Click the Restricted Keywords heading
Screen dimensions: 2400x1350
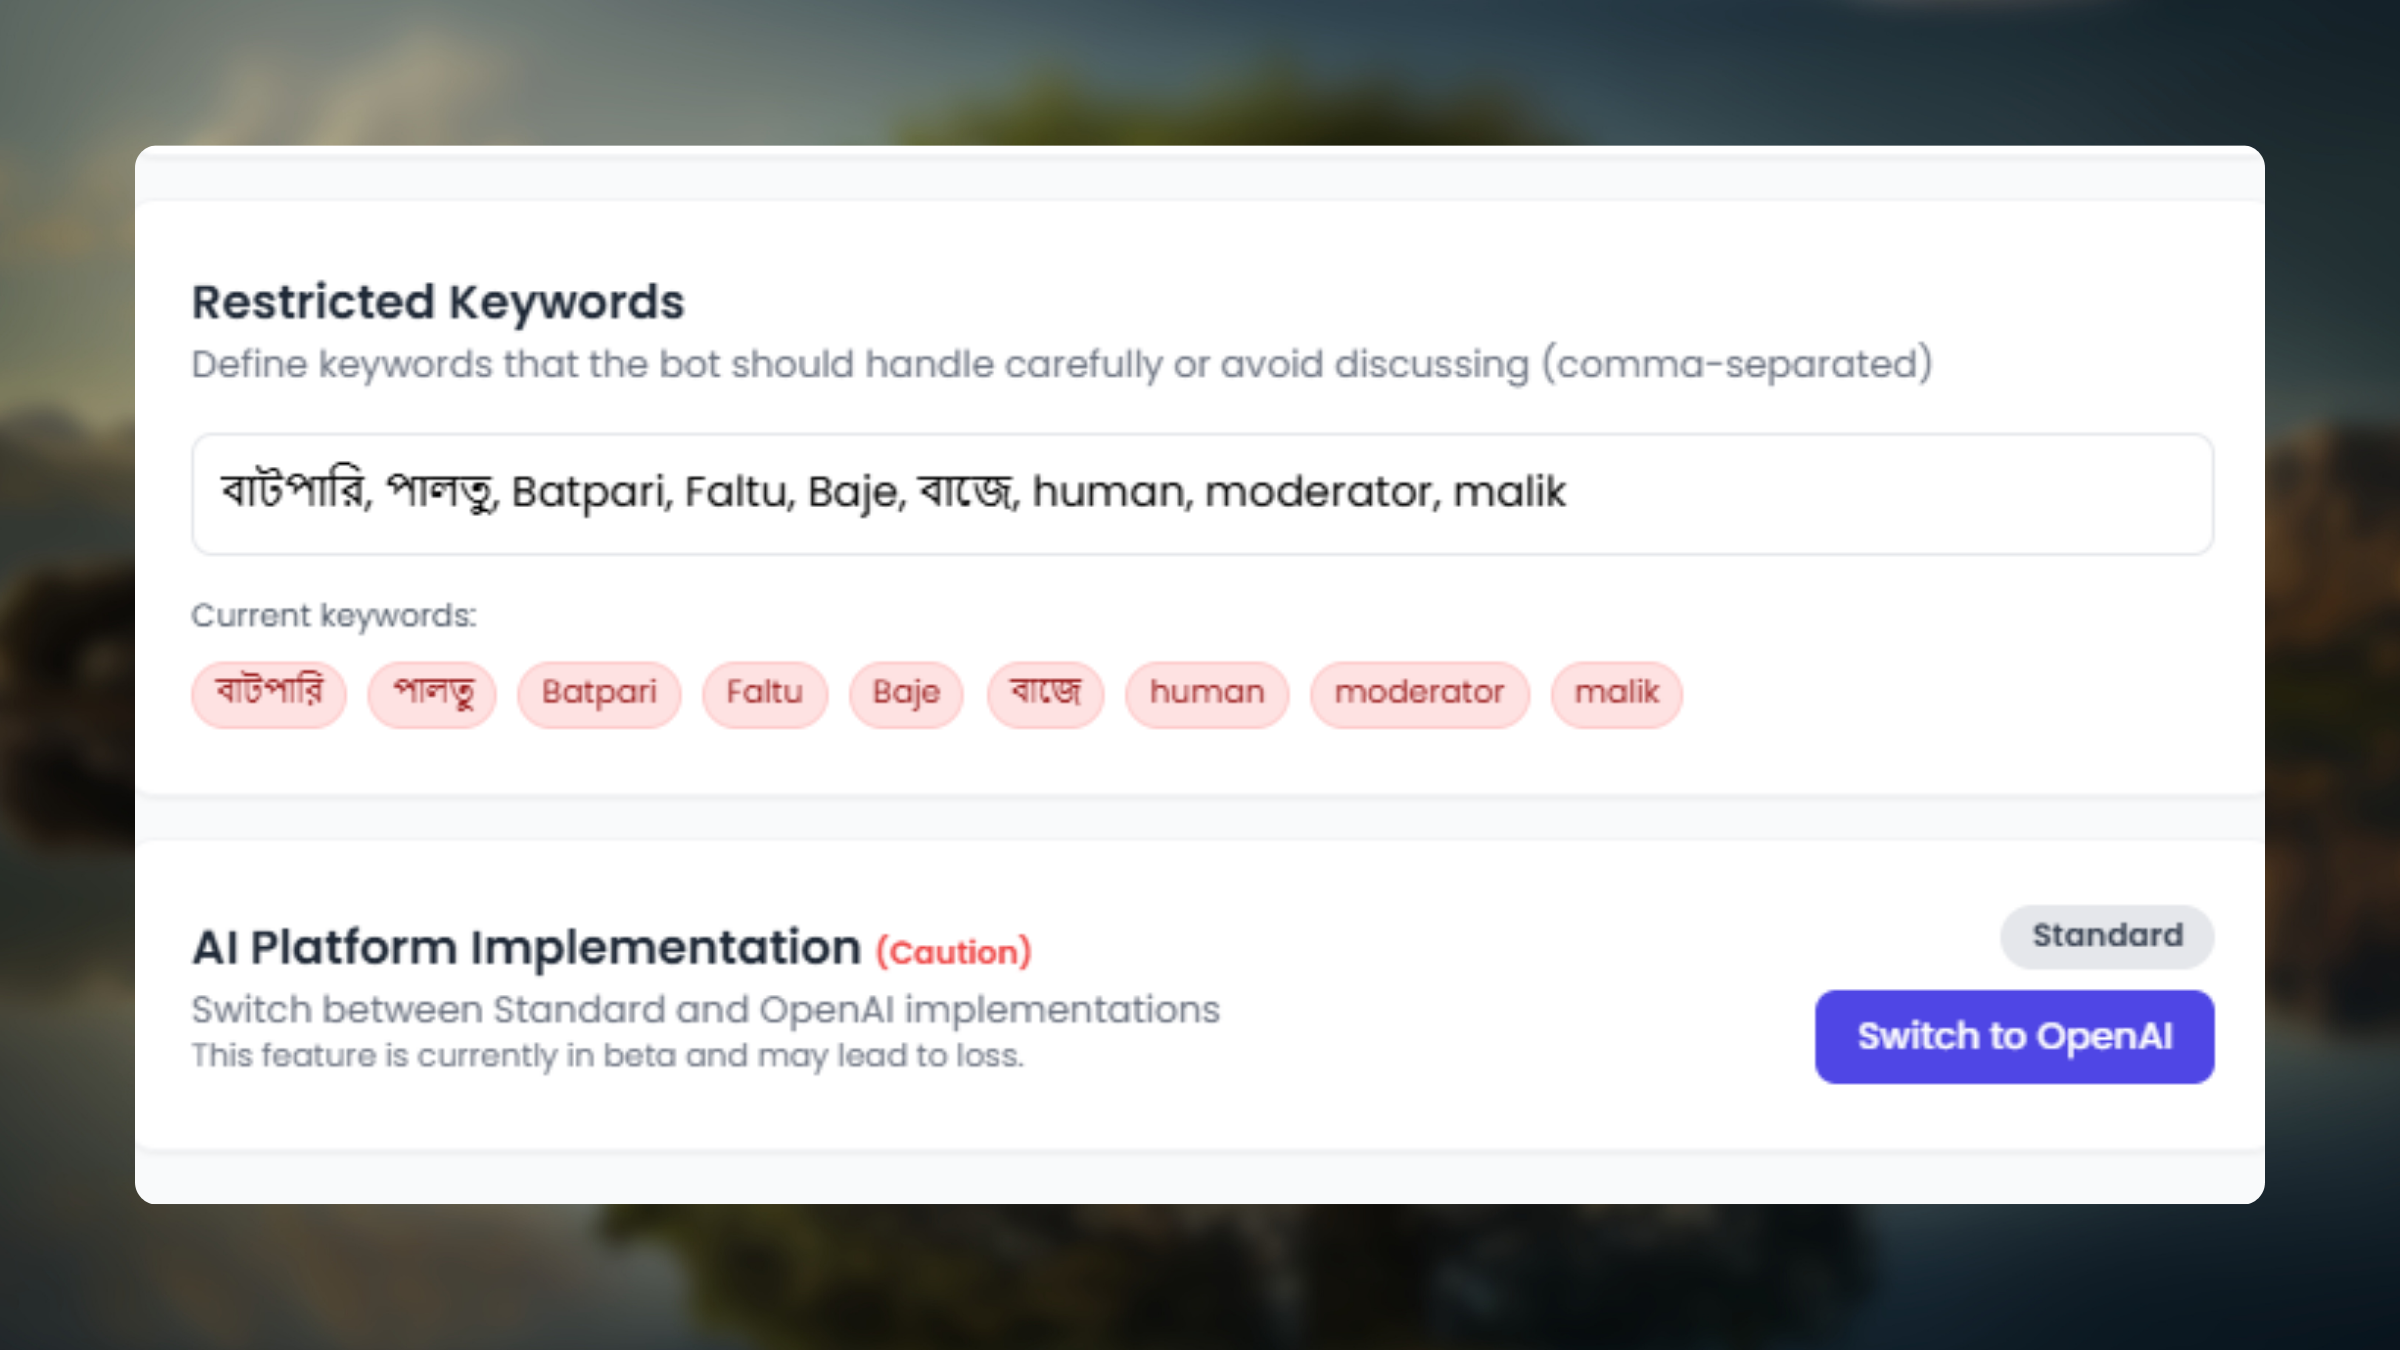[438, 302]
